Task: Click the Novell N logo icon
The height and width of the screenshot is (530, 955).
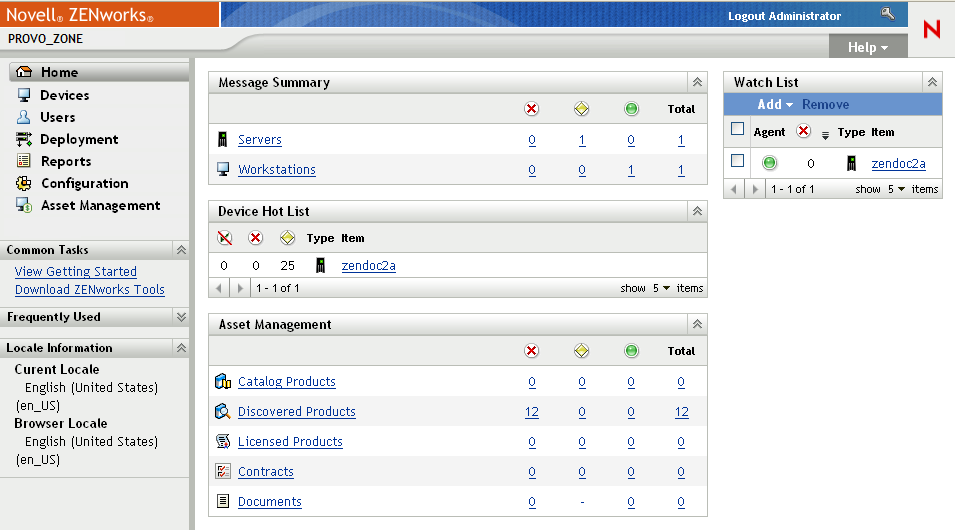Action: (931, 29)
